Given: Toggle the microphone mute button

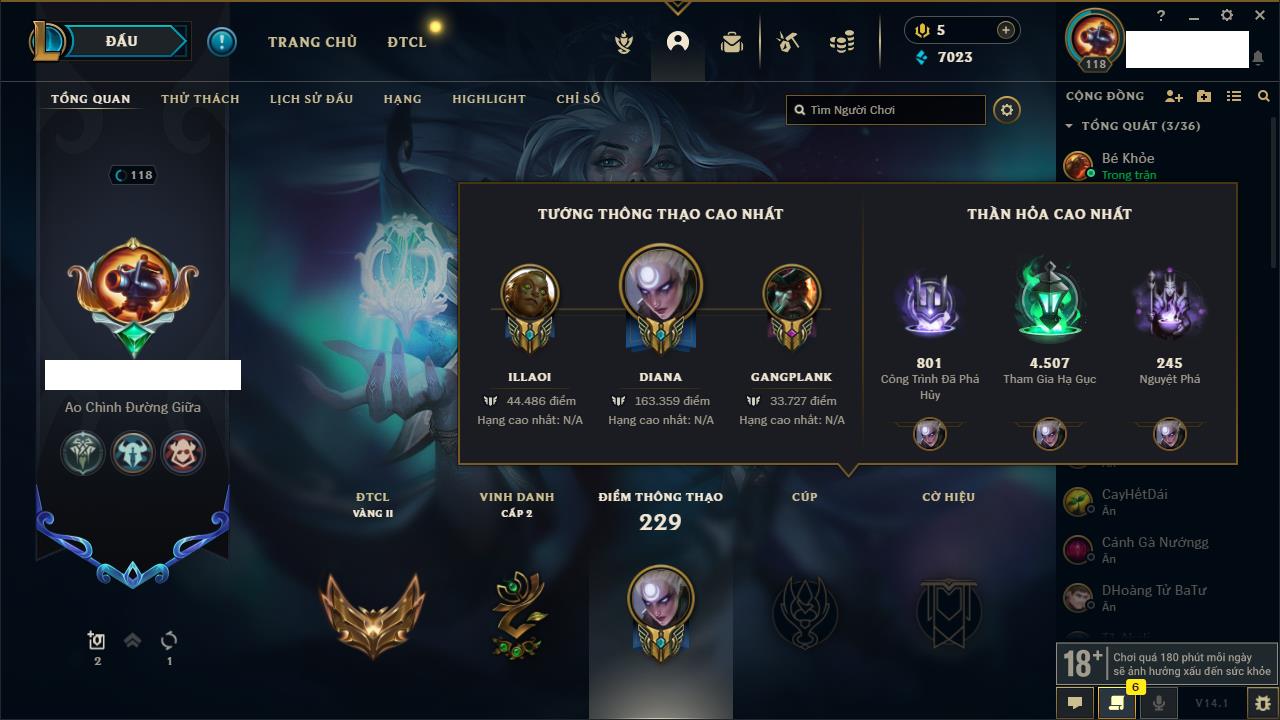Looking at the screenshot, I should coord(1159,703).
